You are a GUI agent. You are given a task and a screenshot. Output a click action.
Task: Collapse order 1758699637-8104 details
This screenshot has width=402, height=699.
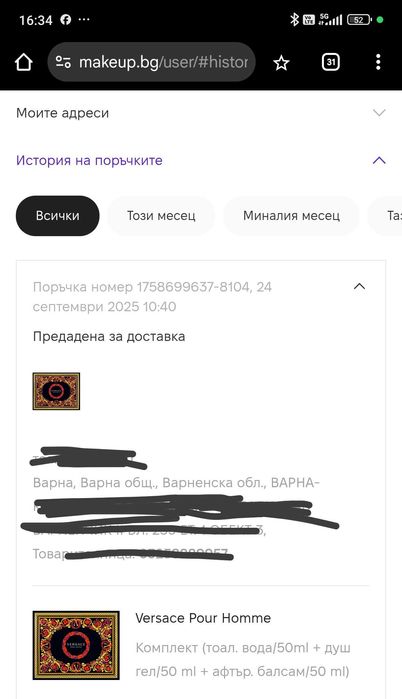[359, 286]
